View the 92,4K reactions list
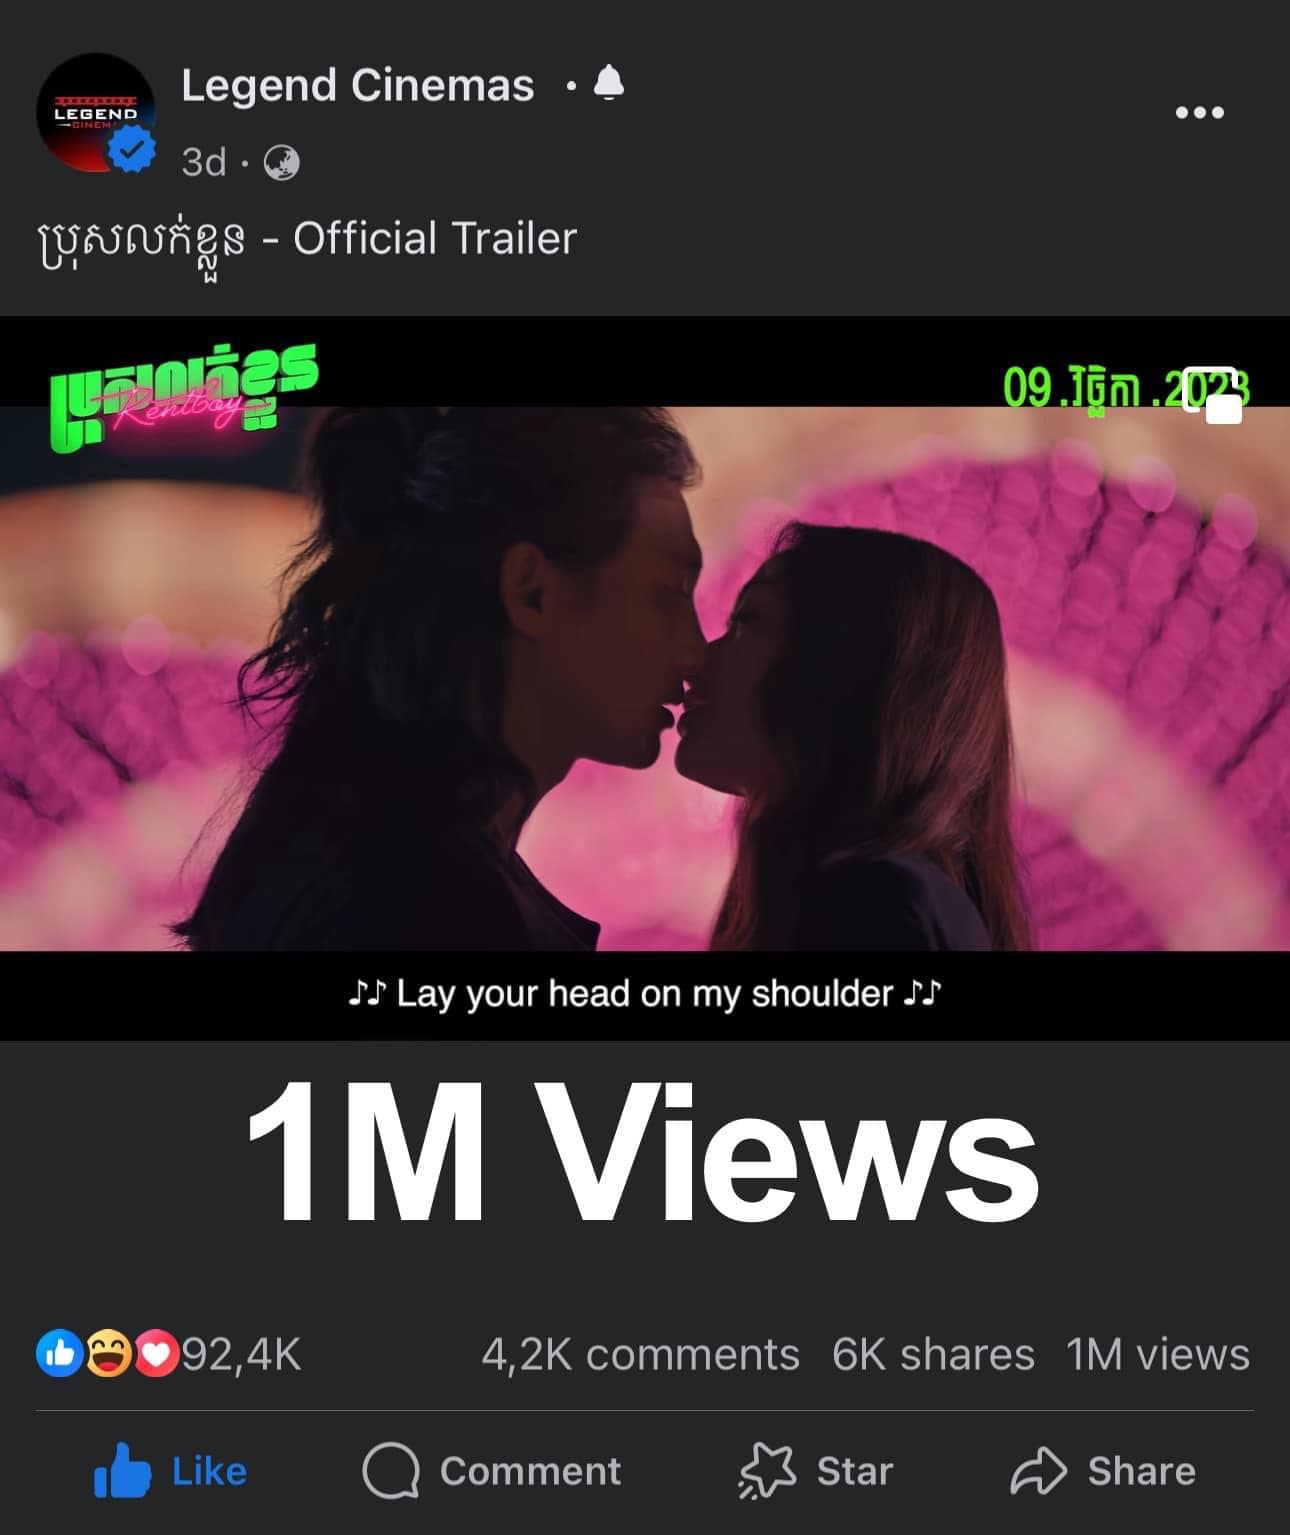This screenshot has height=1535, width=1290. coord(241,1355)
